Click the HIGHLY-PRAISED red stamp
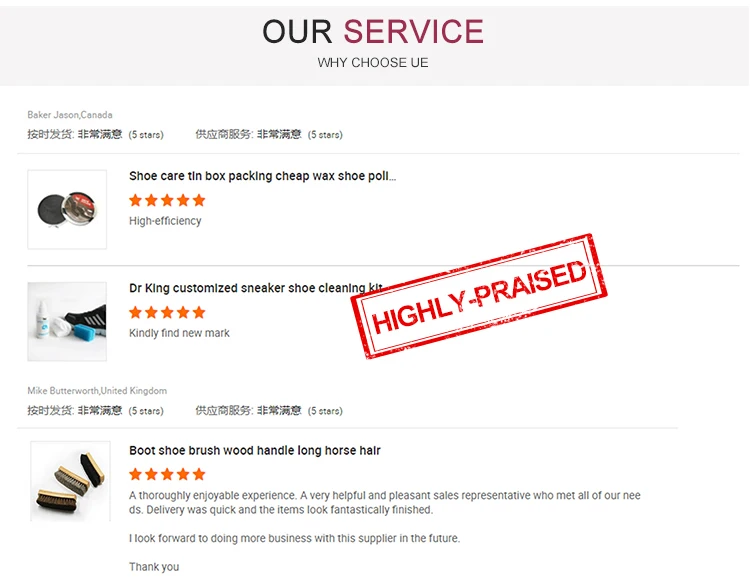Screen dimensions: 750x585 pyautogui.click(x=479, y=296)
